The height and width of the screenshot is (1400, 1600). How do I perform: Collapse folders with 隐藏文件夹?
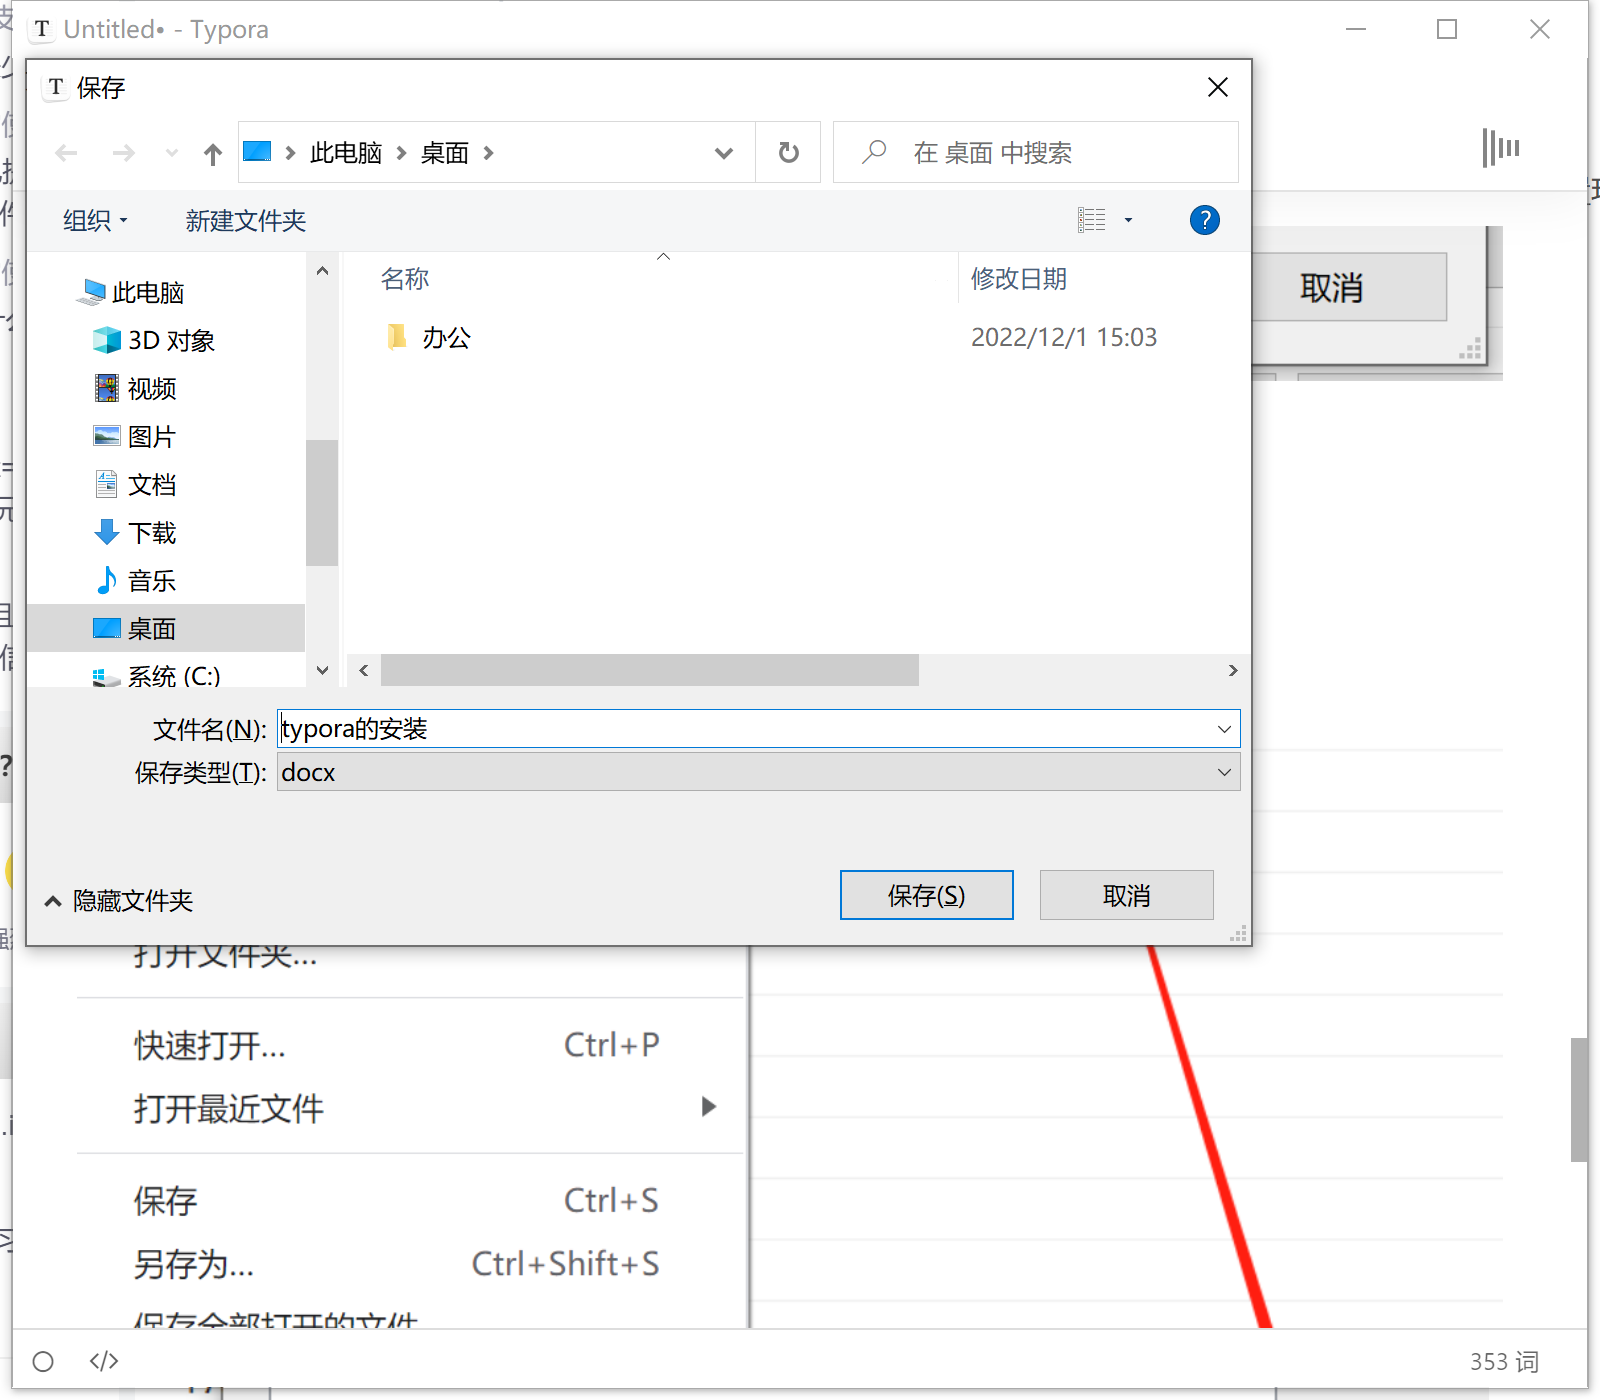(119, 901)
